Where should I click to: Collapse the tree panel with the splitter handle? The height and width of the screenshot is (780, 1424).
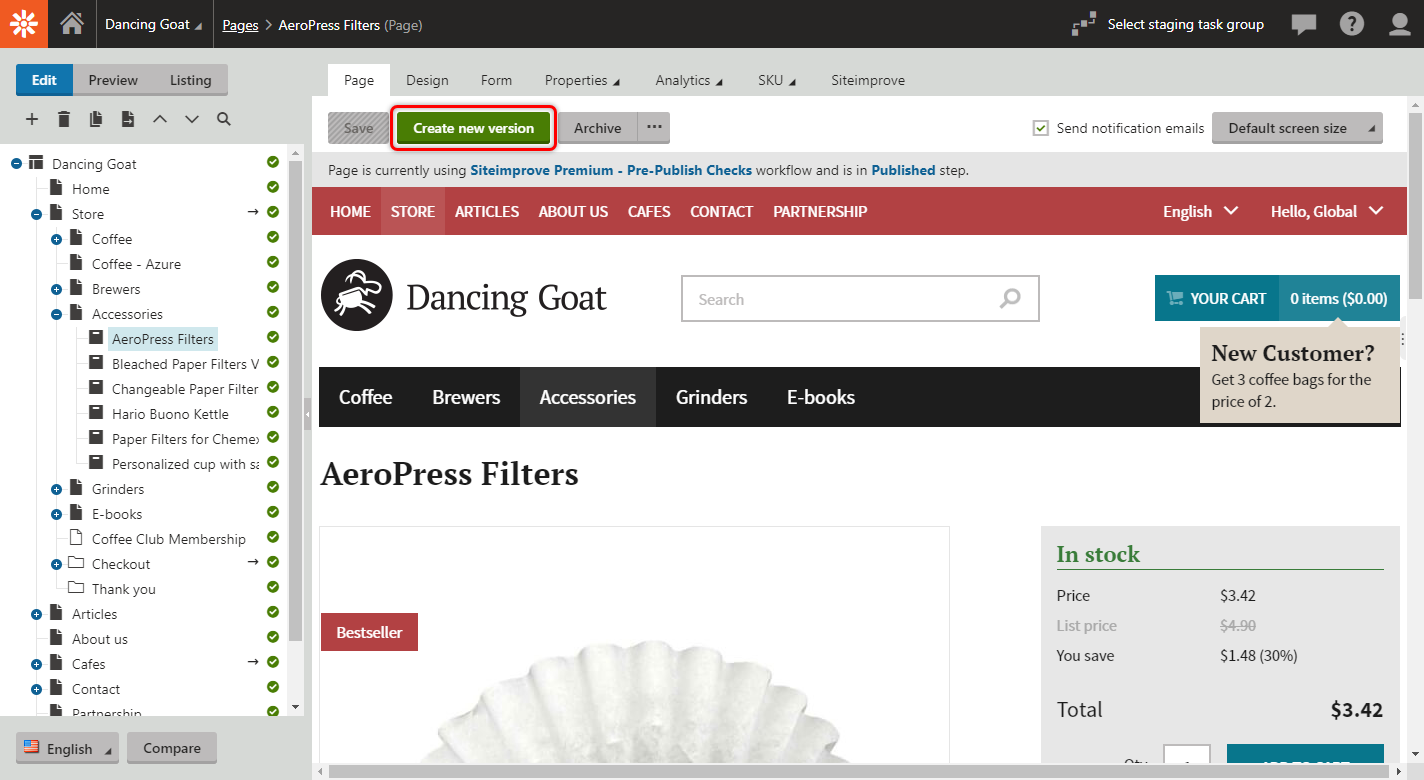(x=308, y=413)
